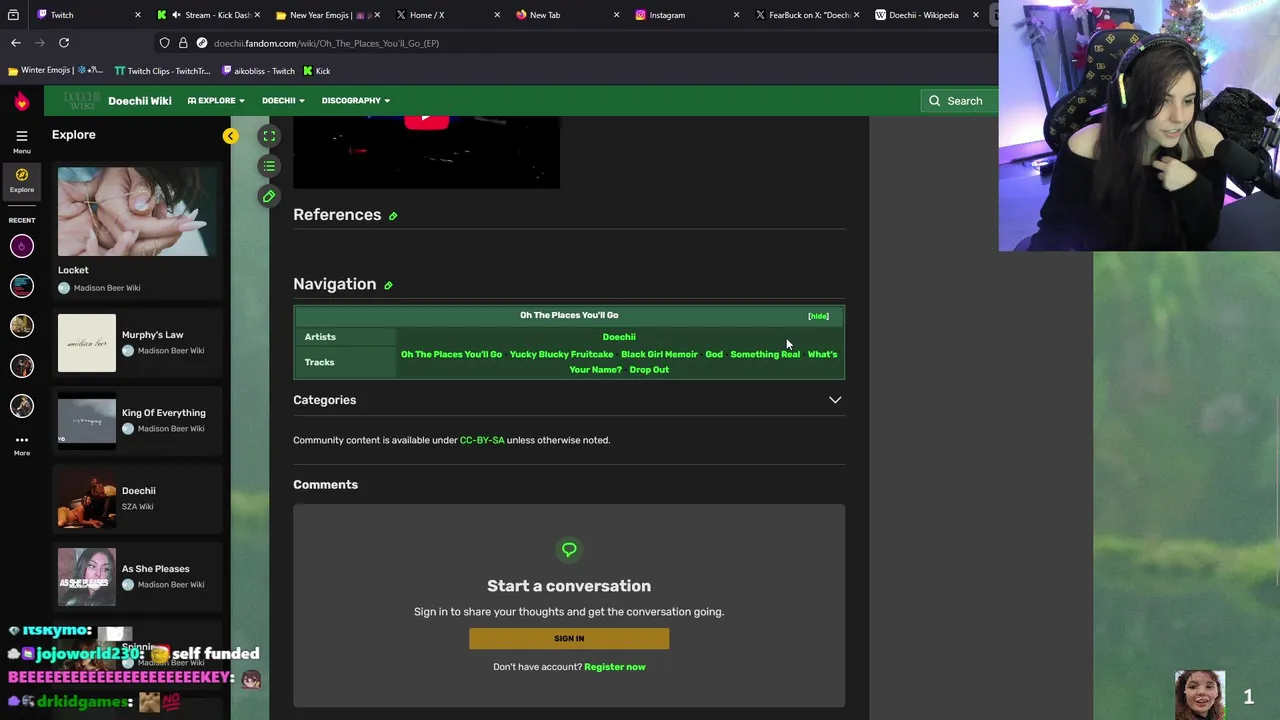Open the Doechii SZA Wiki card
The height and width of the screenshot is (720, 1280).
(137, 499)
